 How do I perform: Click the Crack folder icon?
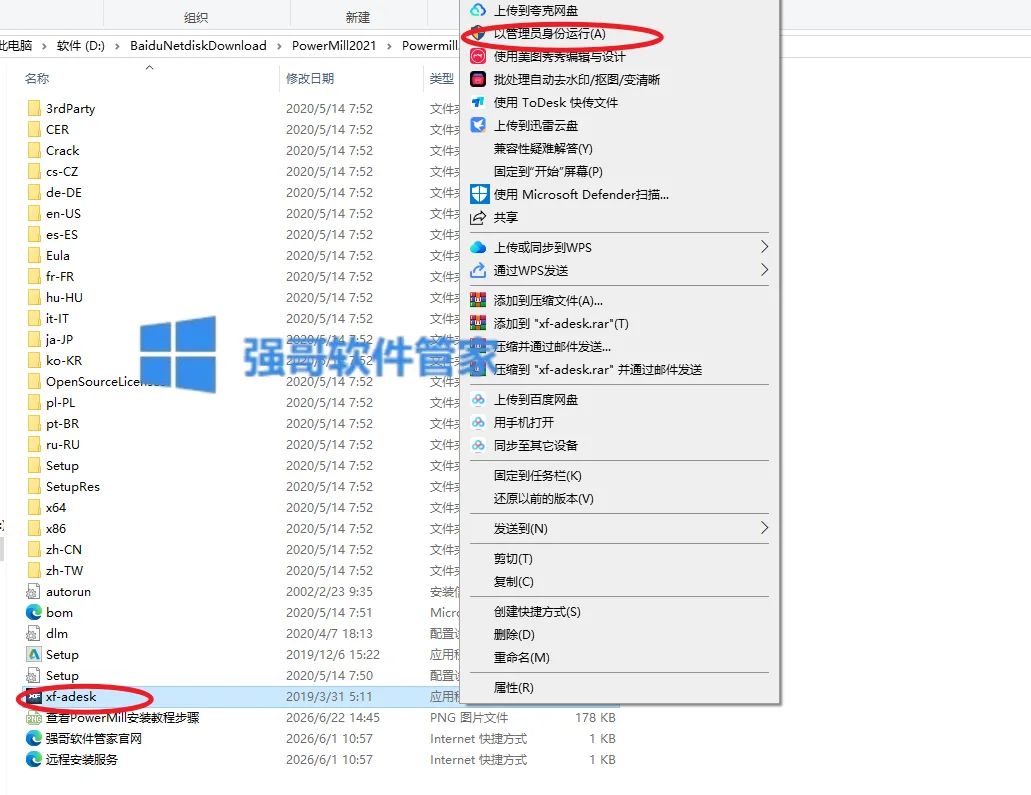(34, 151)
